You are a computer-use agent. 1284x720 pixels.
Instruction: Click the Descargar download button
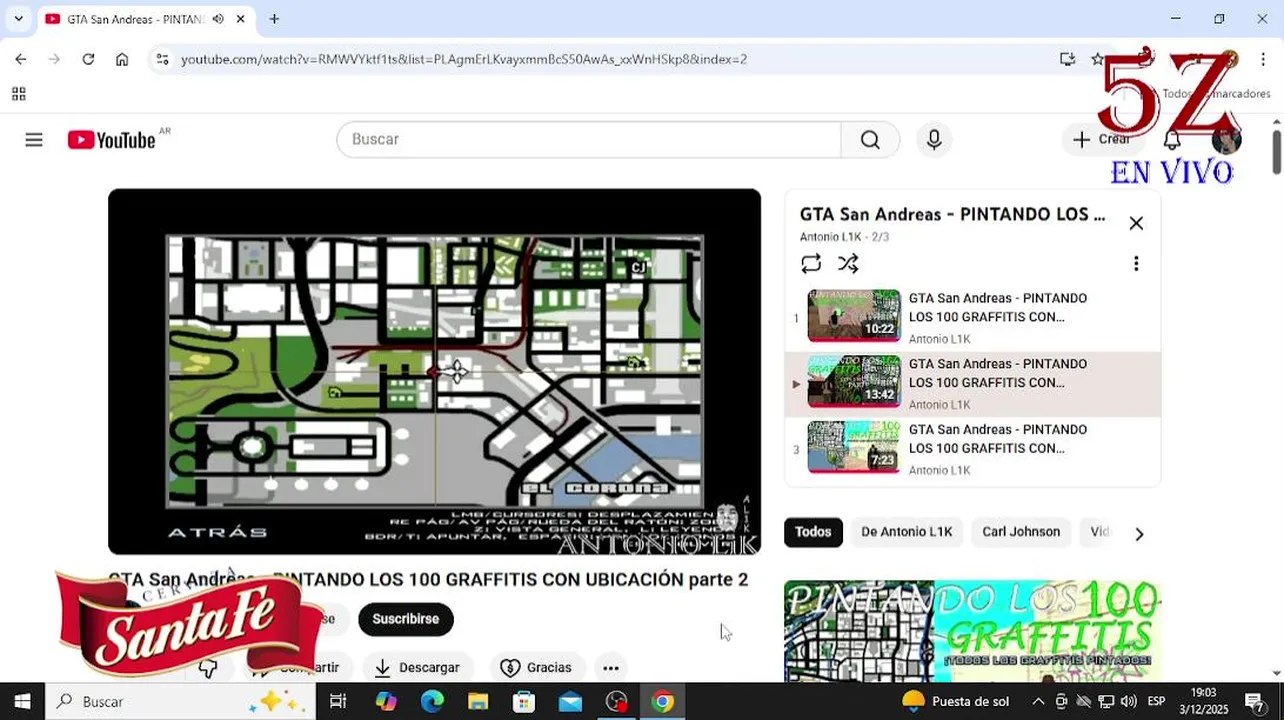point(417,668)
